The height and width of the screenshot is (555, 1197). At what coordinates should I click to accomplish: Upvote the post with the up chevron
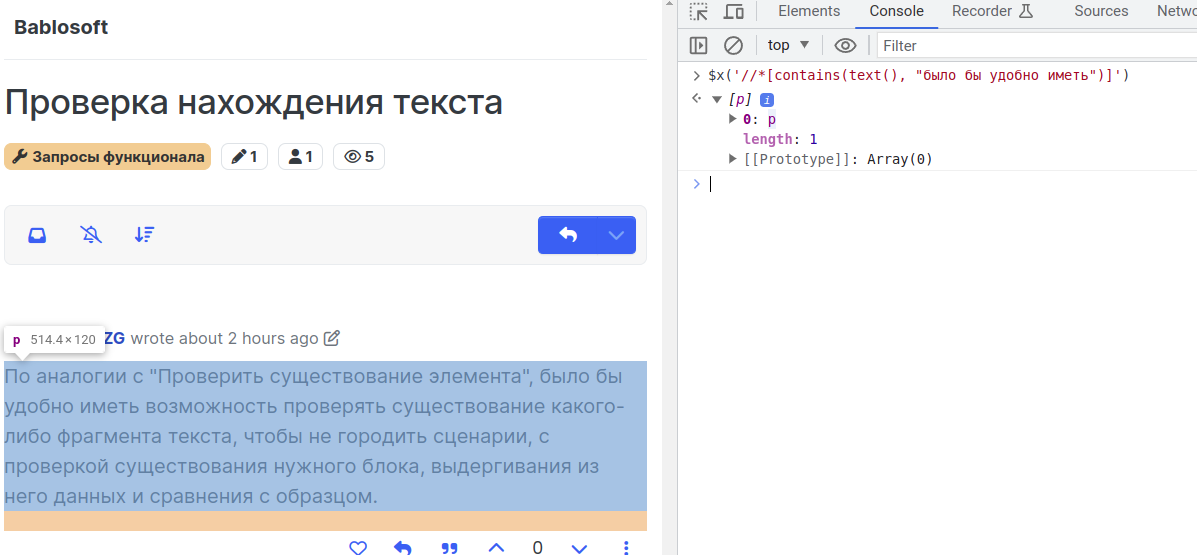495,548
